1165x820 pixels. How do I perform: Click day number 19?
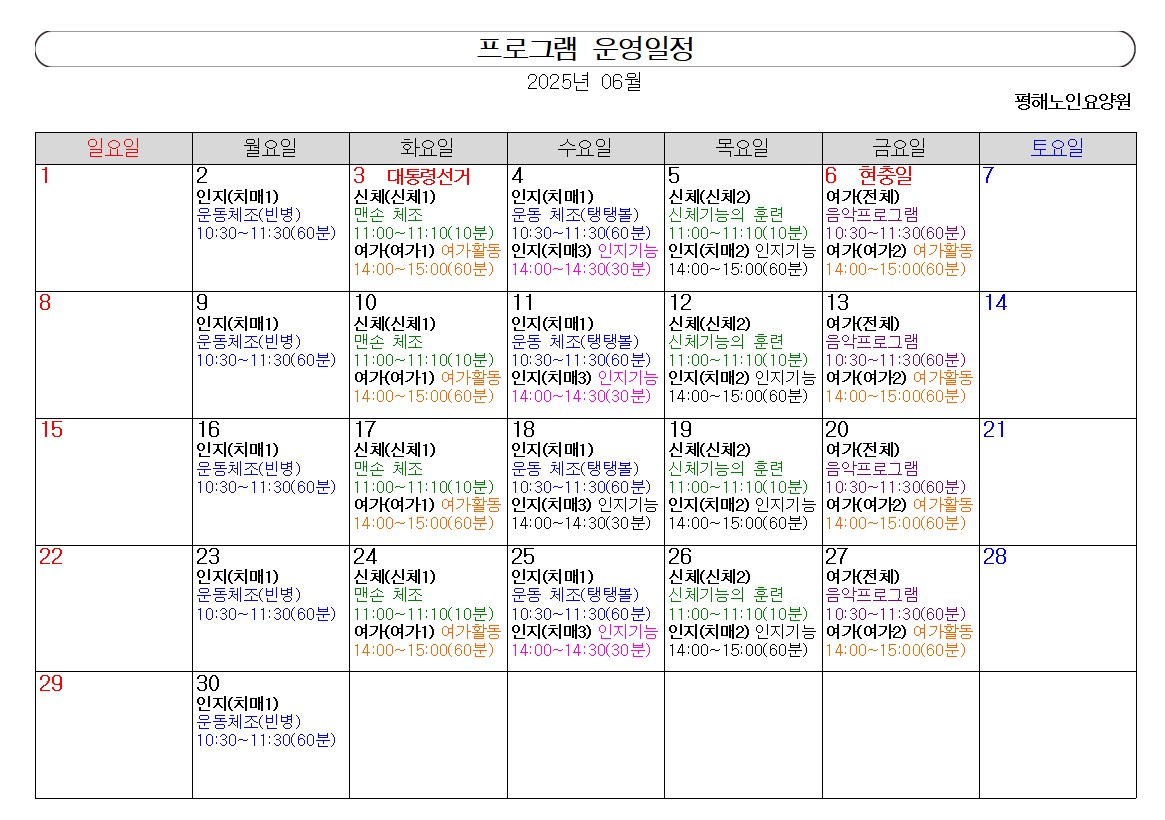[681, 429]
